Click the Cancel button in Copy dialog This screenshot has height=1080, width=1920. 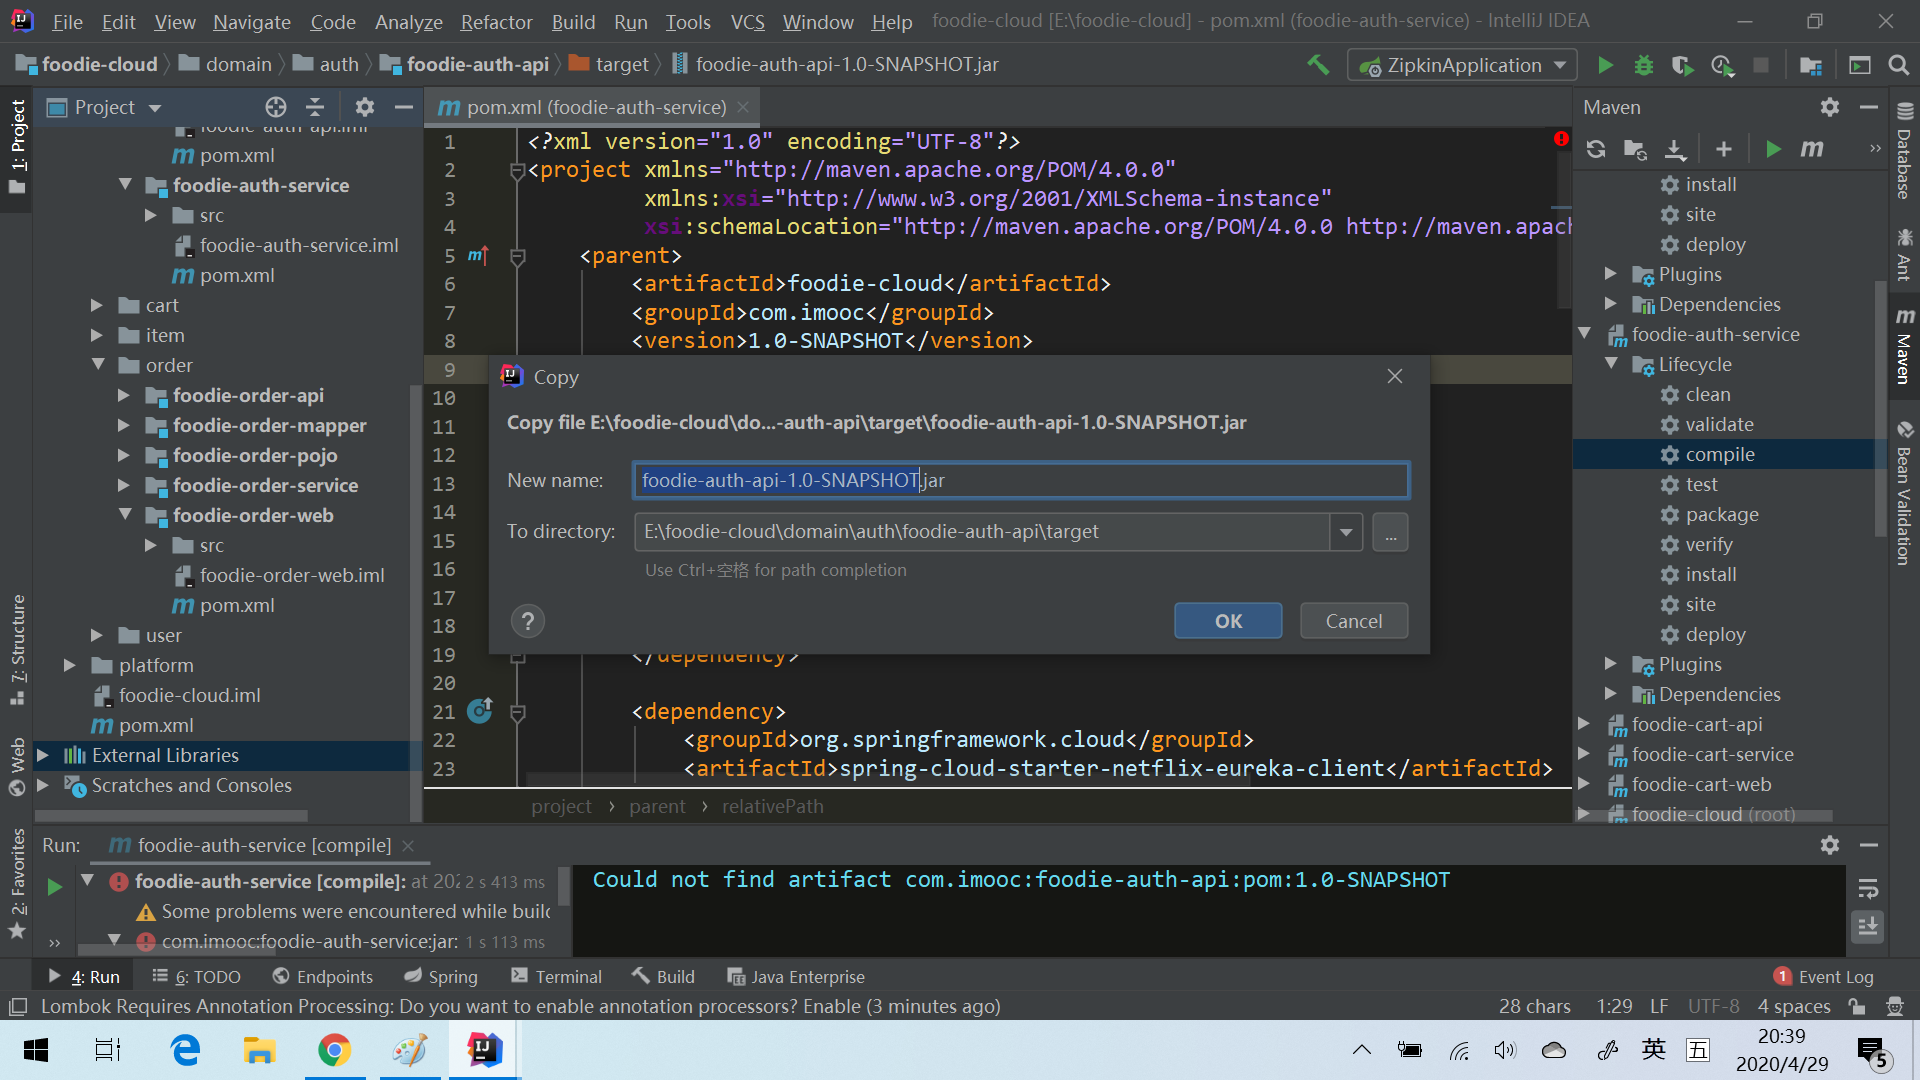[1352, 620]
